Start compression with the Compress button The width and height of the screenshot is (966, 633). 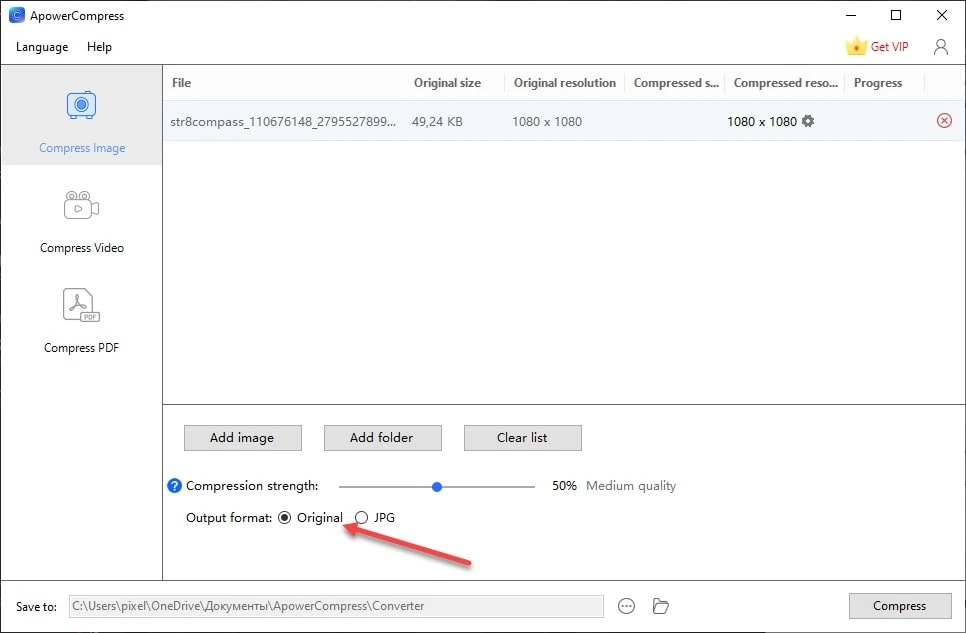pyautogui.click(x=900, y=606)
